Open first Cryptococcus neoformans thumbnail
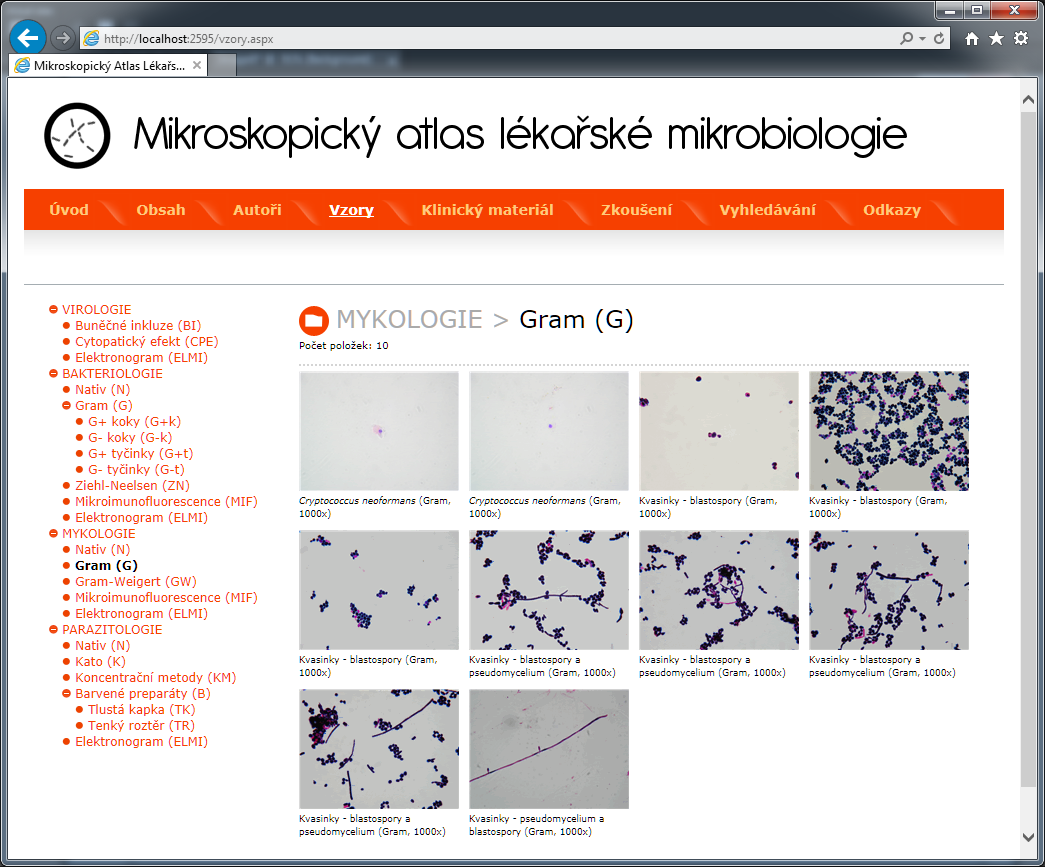Viewport: 1045px width, 867px height. click(379, 431)
